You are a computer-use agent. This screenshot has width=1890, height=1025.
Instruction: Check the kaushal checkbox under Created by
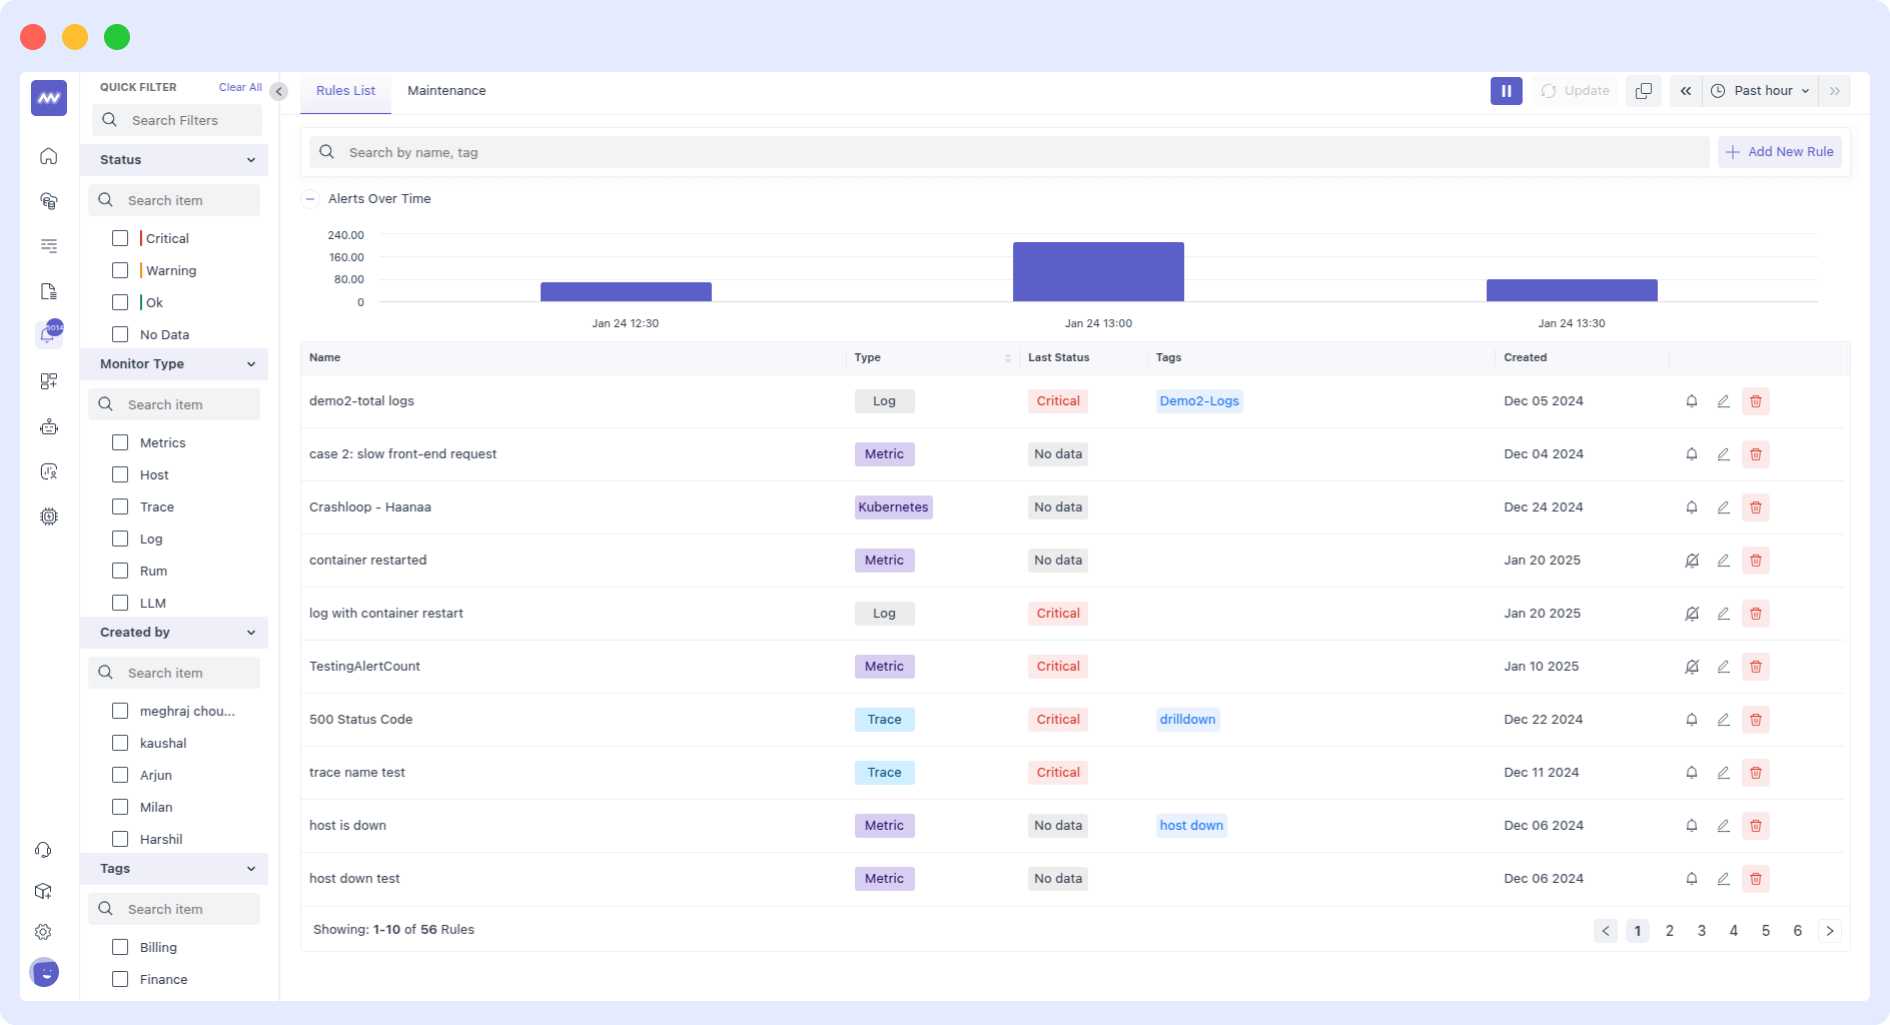click(120, 743)
